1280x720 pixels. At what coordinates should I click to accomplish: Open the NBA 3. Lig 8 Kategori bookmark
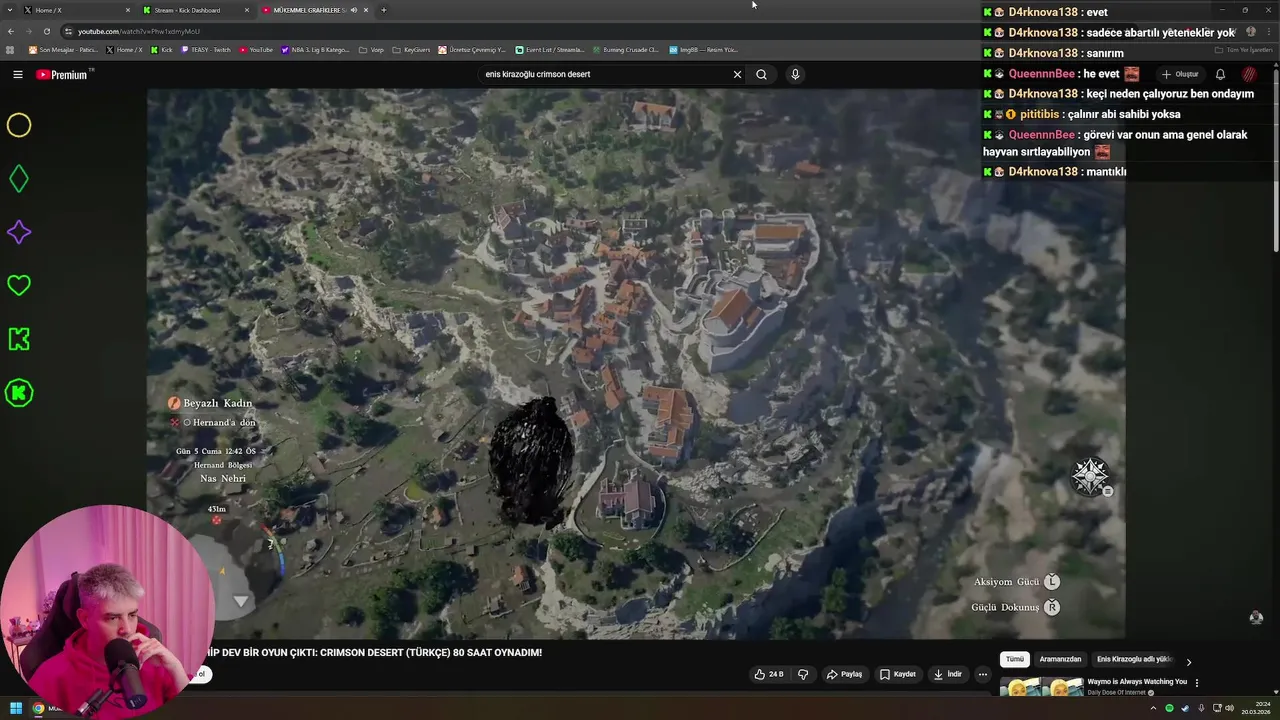316,50
